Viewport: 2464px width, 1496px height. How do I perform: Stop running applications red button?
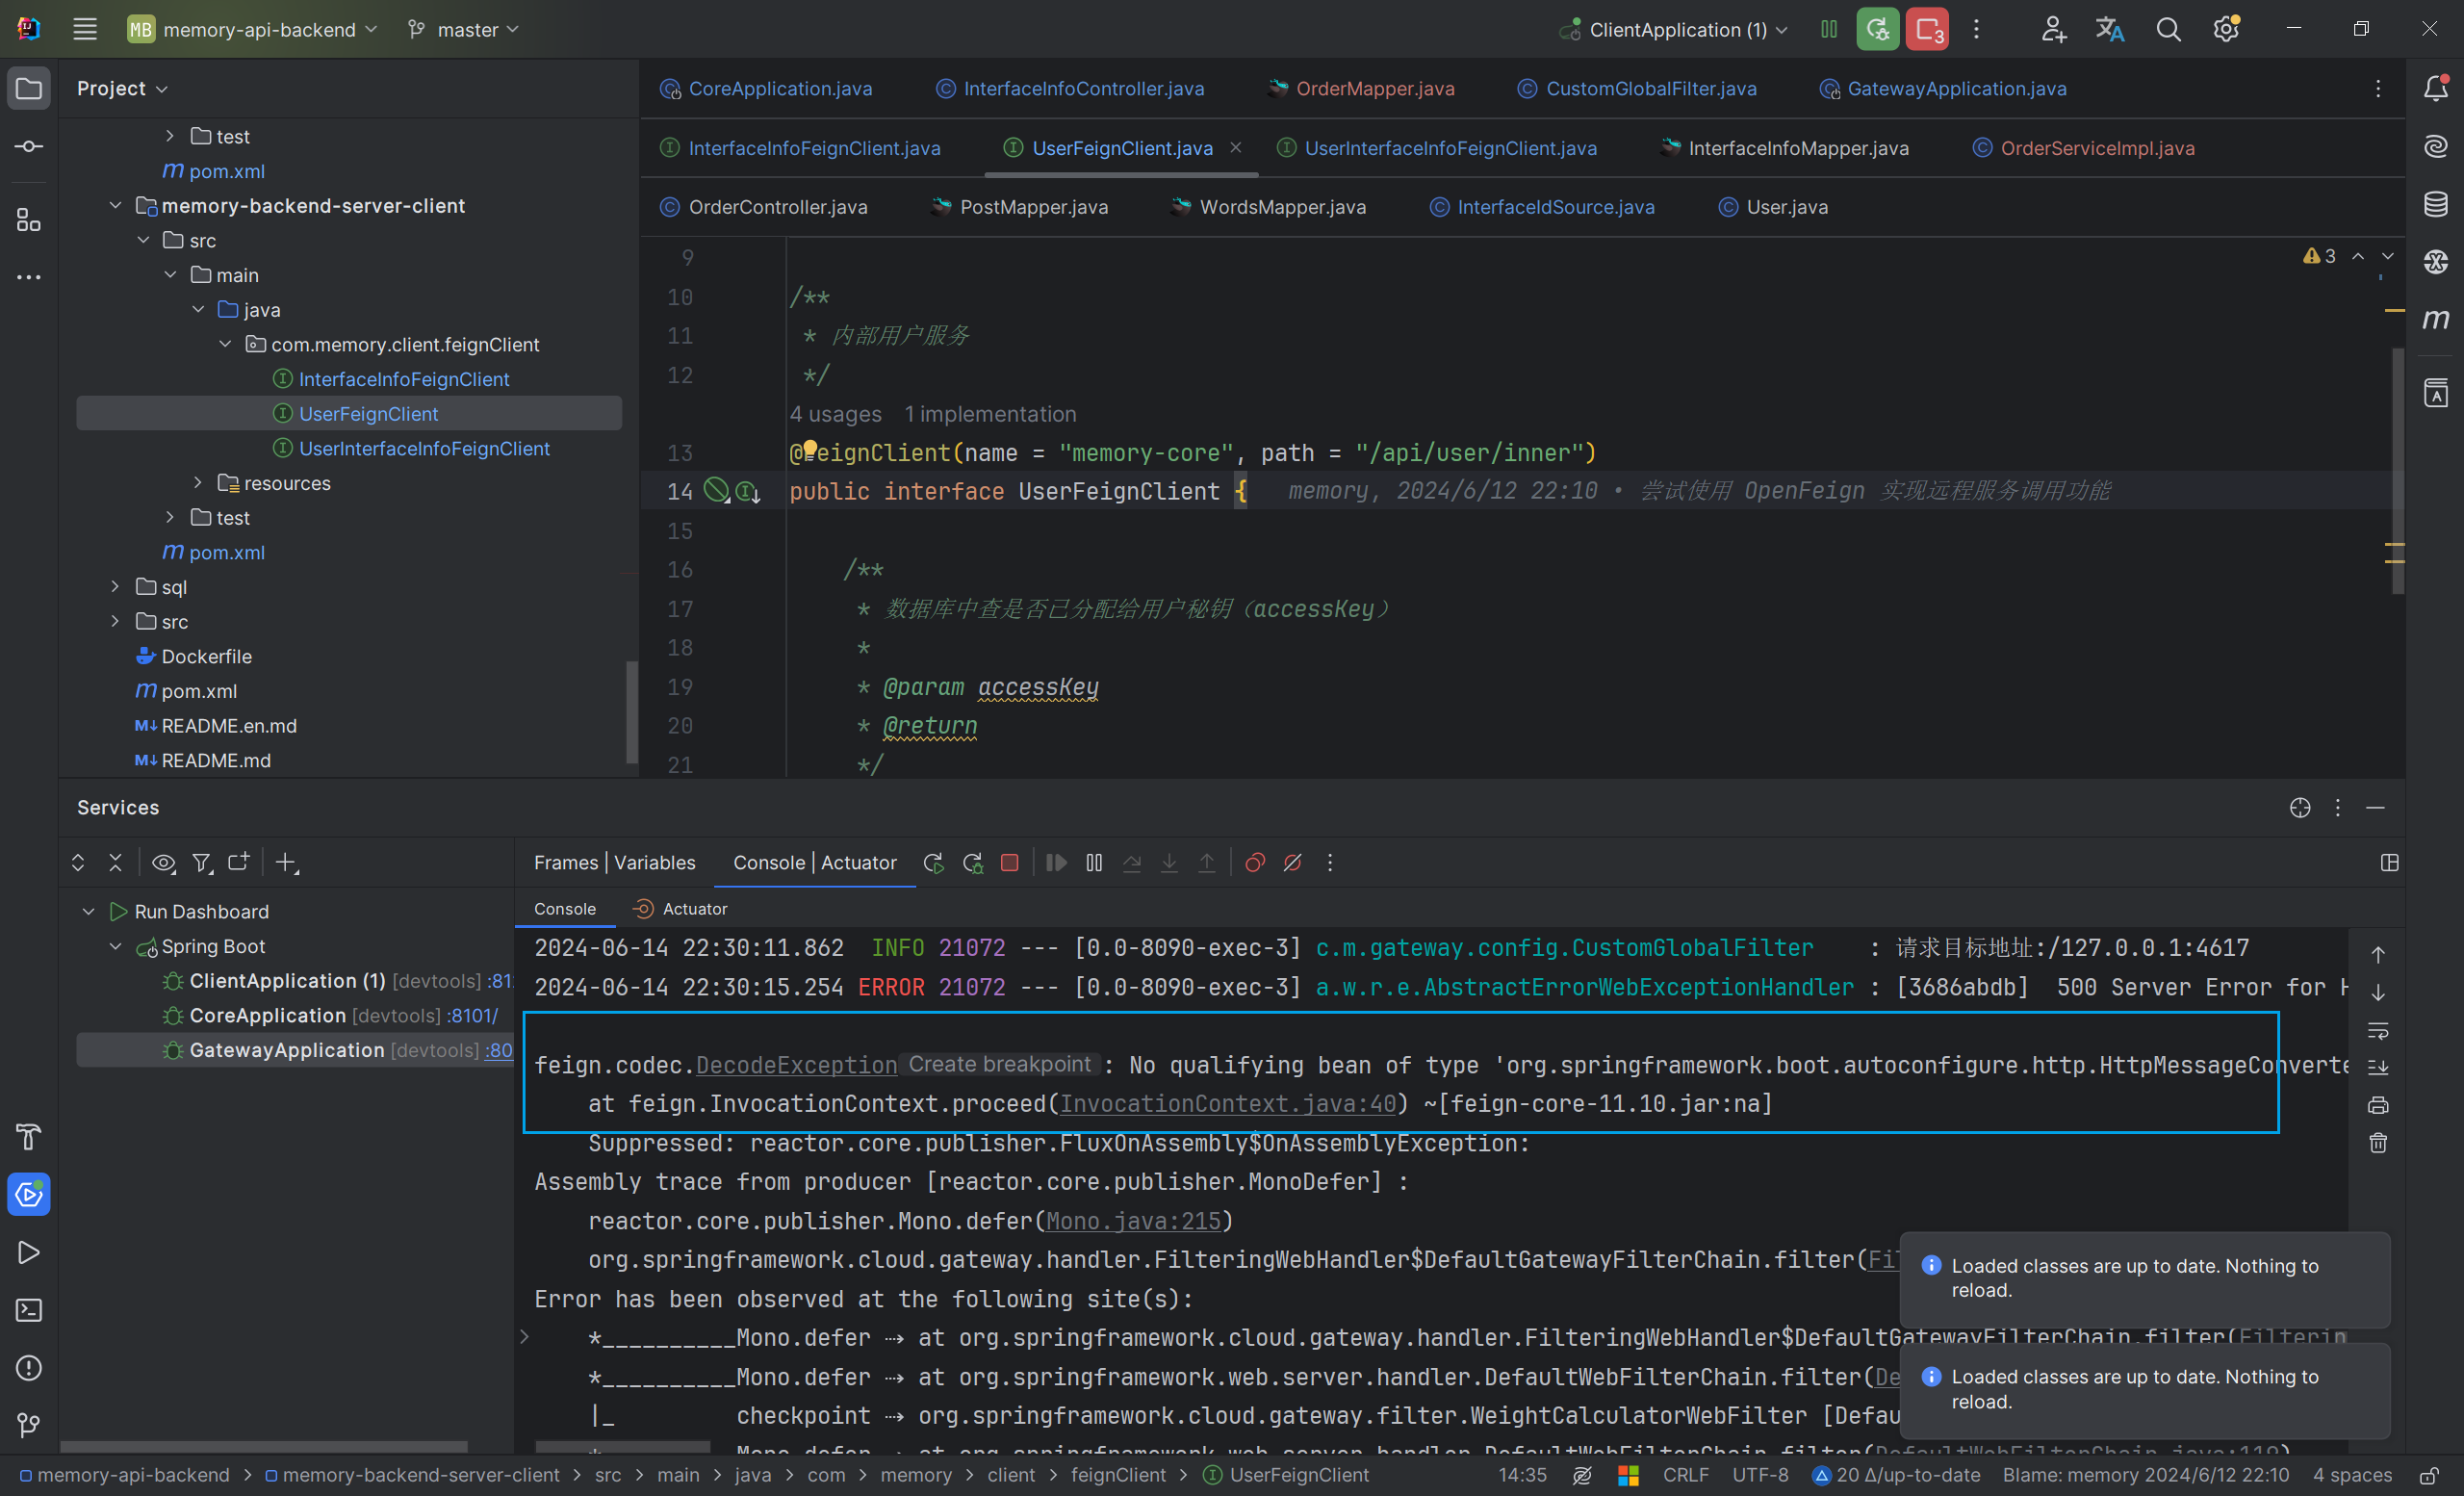click(1927, 30)
